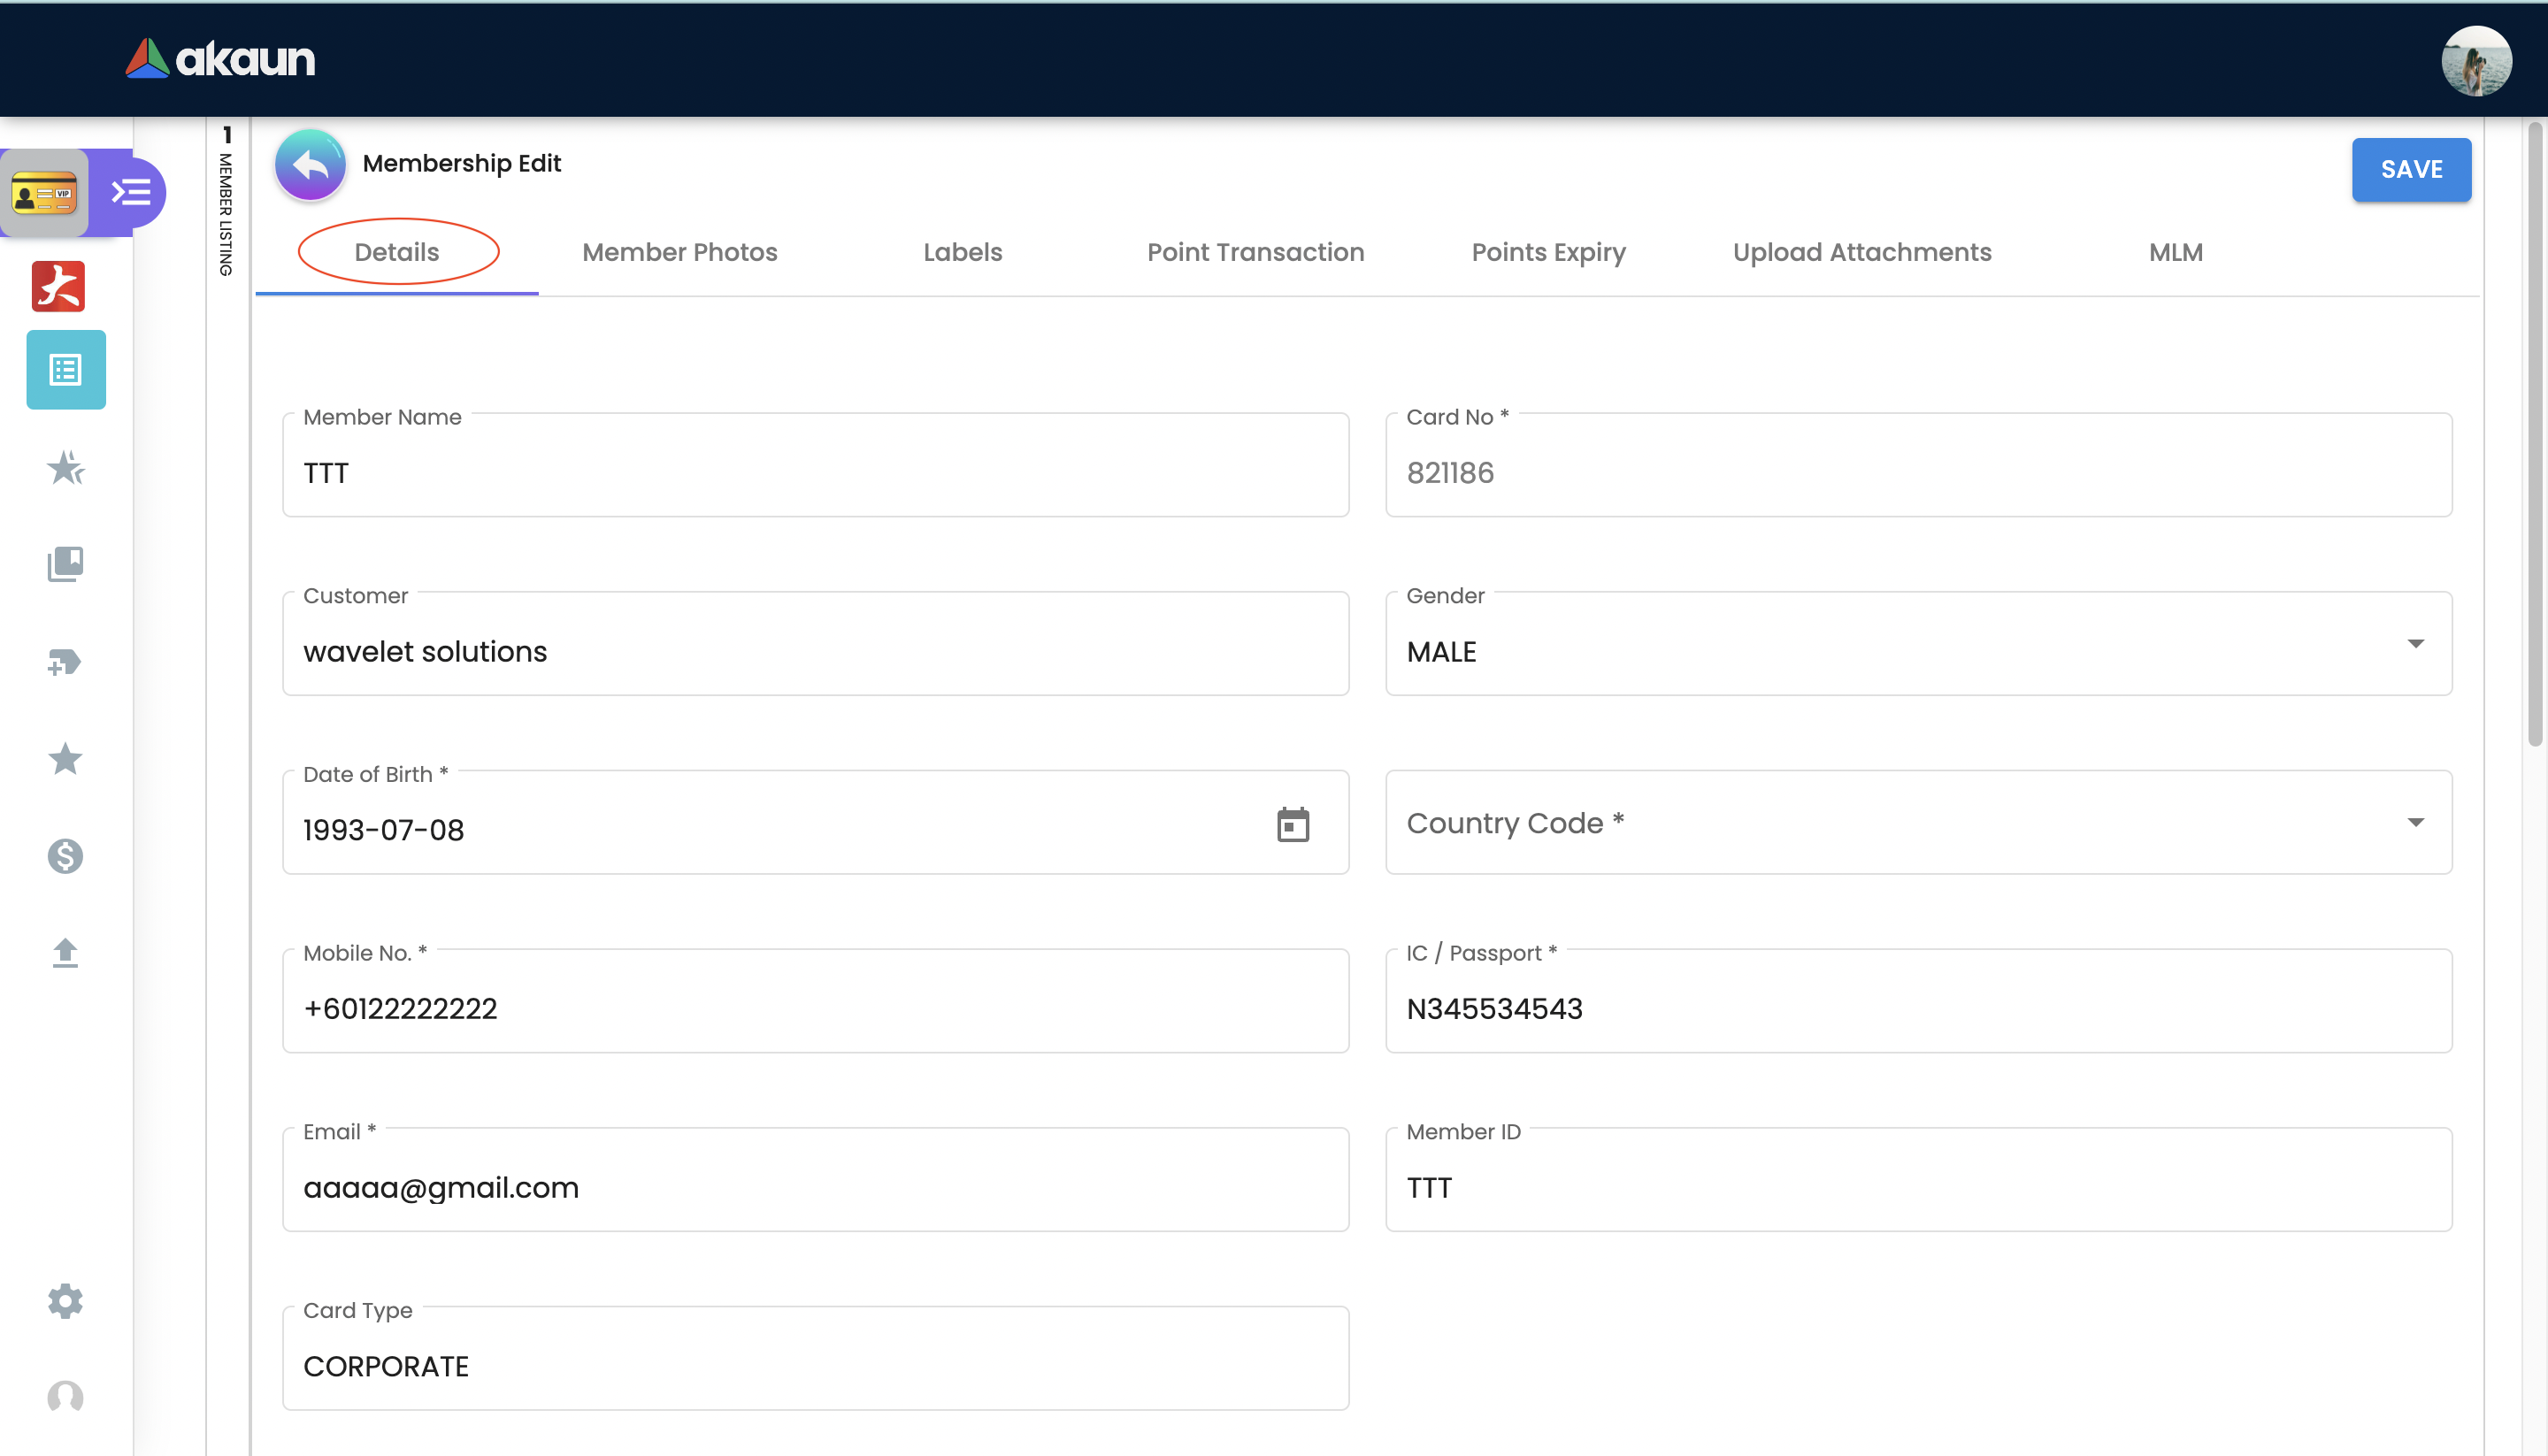Open the collections bookmark sidebar icon
The image size is (2548, 1456).
coord(66,564)
